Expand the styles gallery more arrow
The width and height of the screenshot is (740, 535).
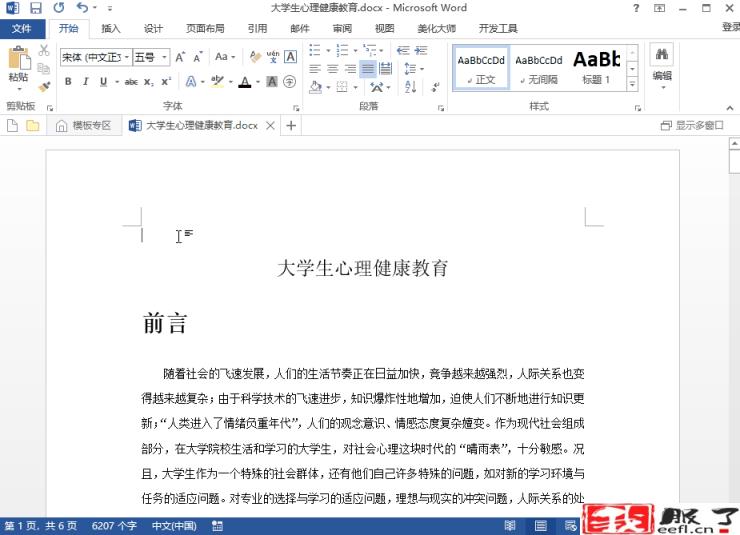pos(632,86)
